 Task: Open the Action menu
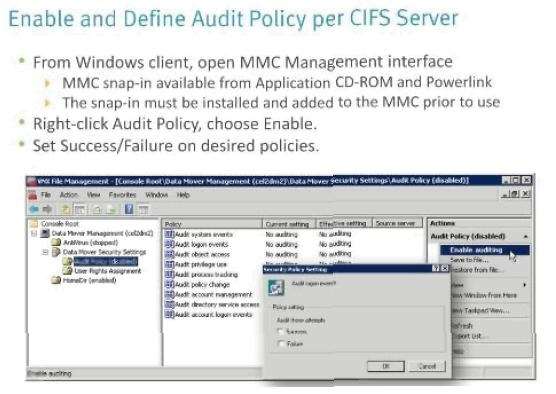tap(68, 195)
